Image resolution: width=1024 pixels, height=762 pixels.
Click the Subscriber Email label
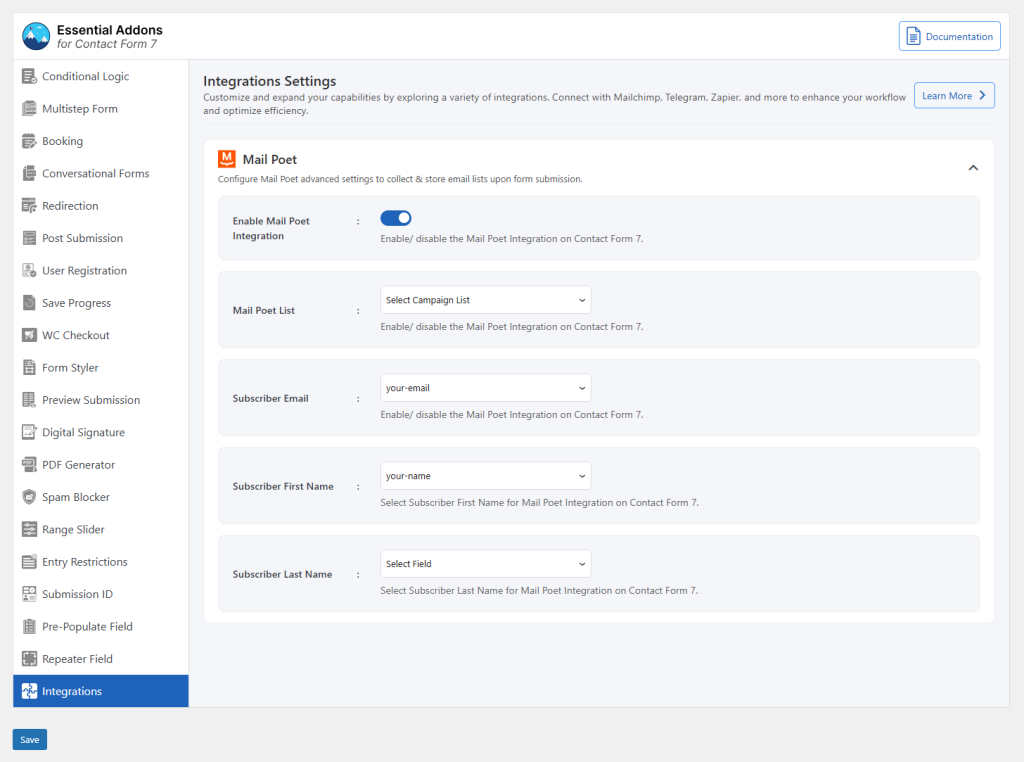click(270, 398)
